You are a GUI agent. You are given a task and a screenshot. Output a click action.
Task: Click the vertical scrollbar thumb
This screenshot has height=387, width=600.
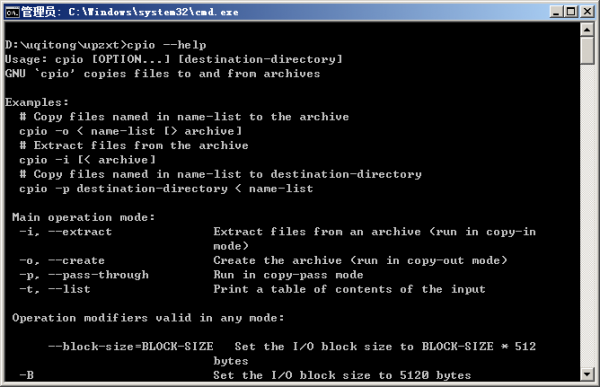(587, 51)
